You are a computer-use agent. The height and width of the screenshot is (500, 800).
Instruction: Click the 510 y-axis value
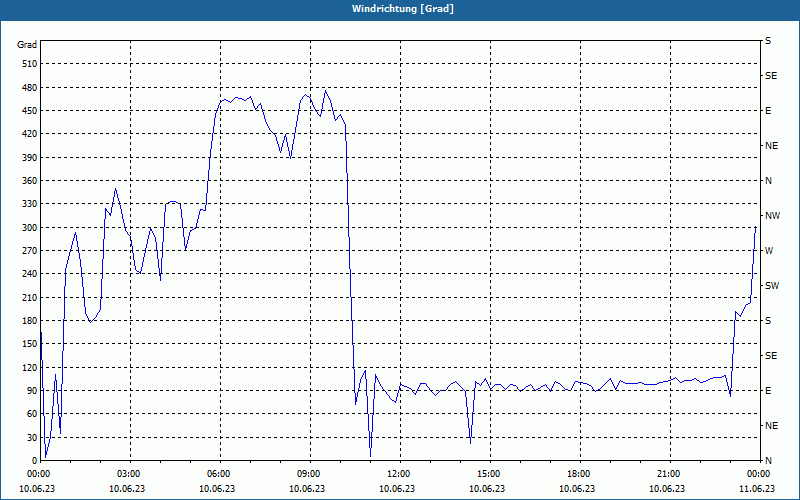click(x=30, y=64)
